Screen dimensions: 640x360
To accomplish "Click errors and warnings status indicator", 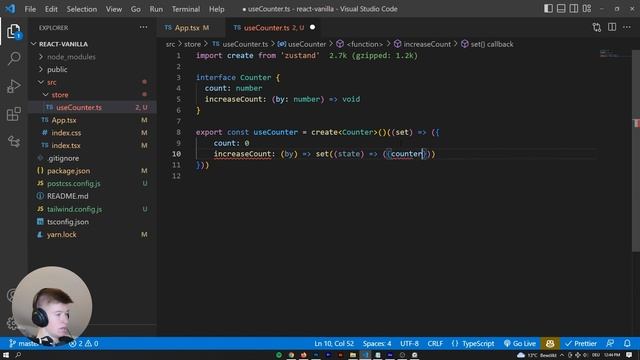I will pyautogui.click(x=83, y=344).
